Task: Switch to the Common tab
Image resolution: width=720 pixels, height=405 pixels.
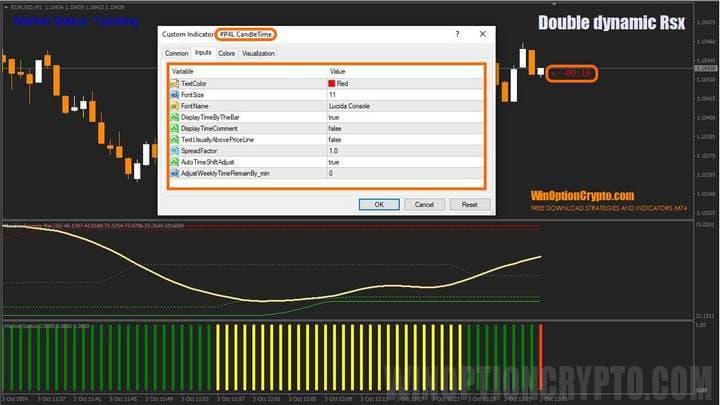Action: (x=176, y=53)
